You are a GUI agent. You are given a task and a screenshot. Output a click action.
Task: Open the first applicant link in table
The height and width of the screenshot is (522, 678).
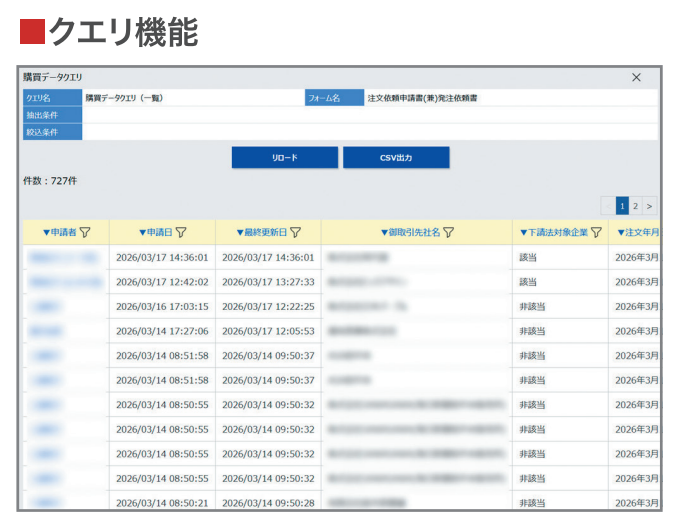click(x=63, y=257)
